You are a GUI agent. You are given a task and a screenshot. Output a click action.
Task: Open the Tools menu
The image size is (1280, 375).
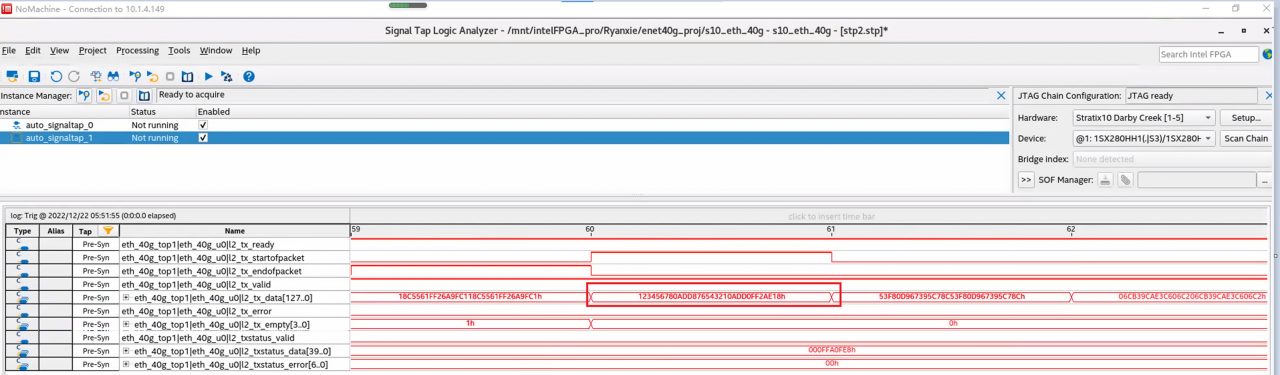coord(179,50)
